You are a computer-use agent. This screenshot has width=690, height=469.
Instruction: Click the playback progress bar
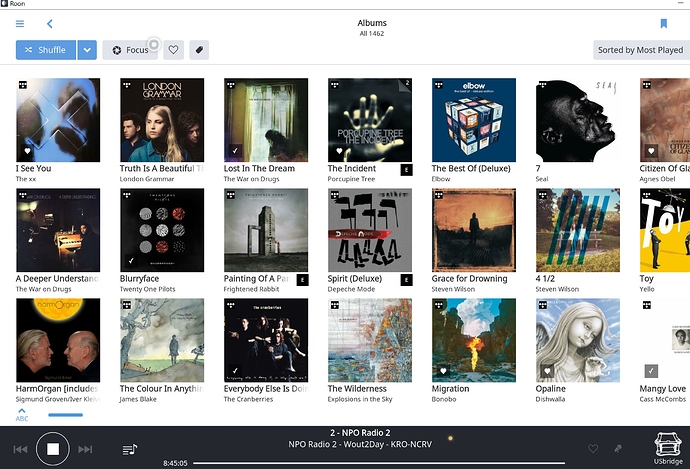coord(378,463)
